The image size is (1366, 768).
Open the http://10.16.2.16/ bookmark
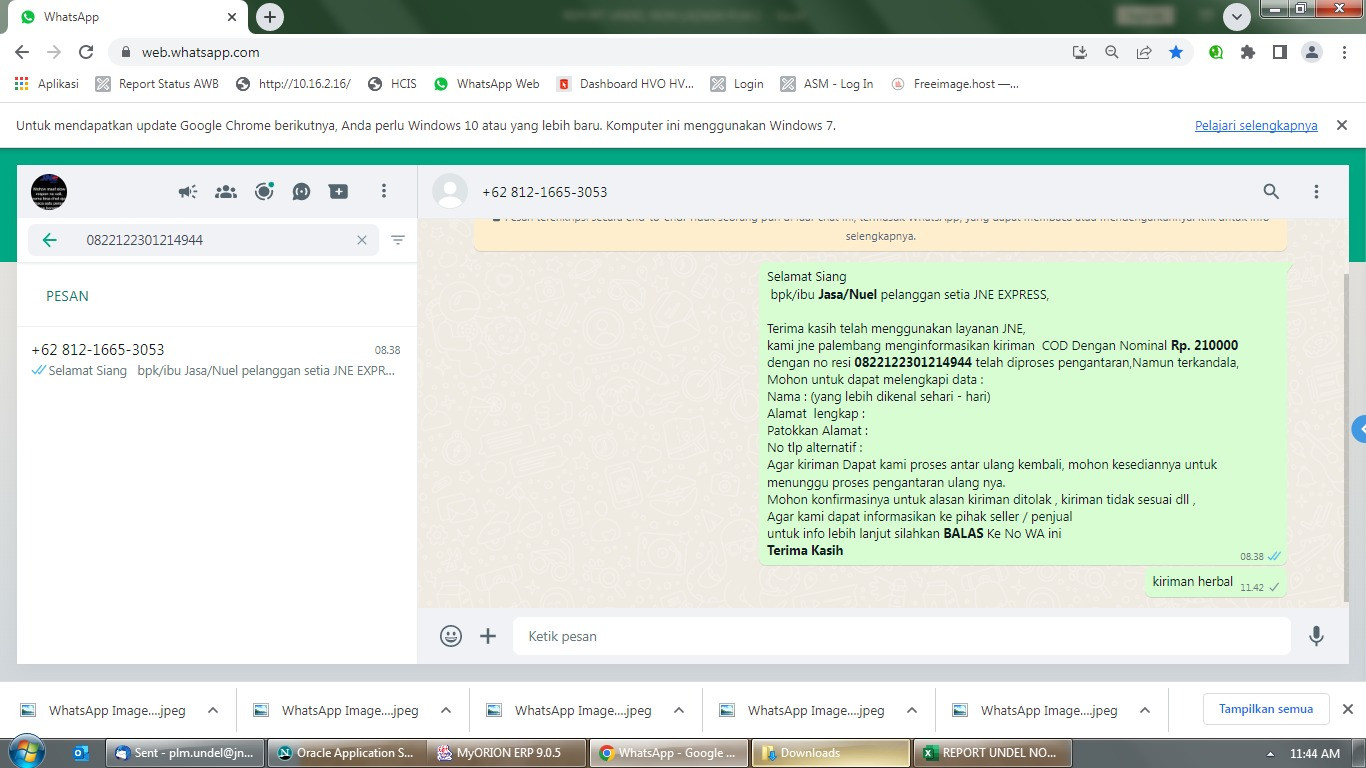click(293, 84)
